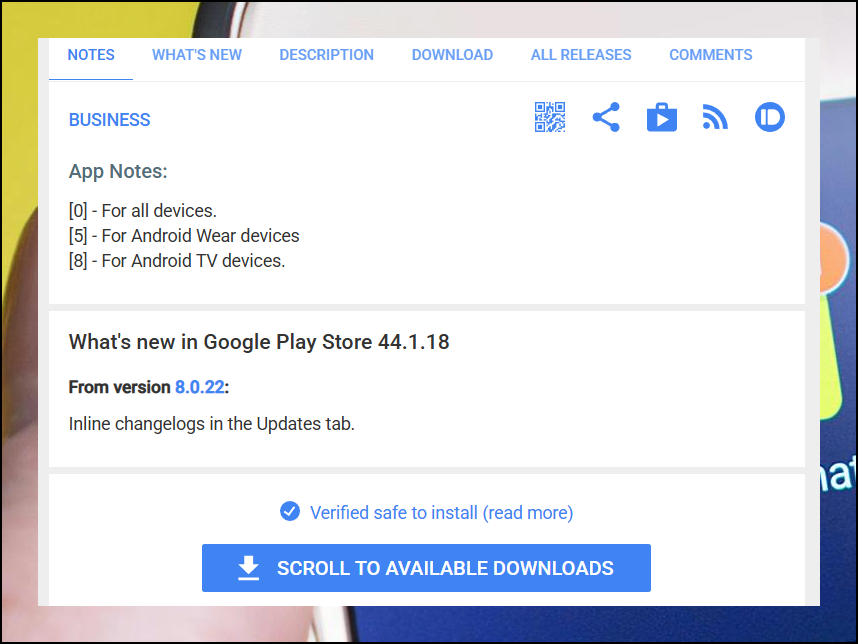The image size is (858, 644).
Task: Switch to the Notes tab
Action: [x=91, y=55]
